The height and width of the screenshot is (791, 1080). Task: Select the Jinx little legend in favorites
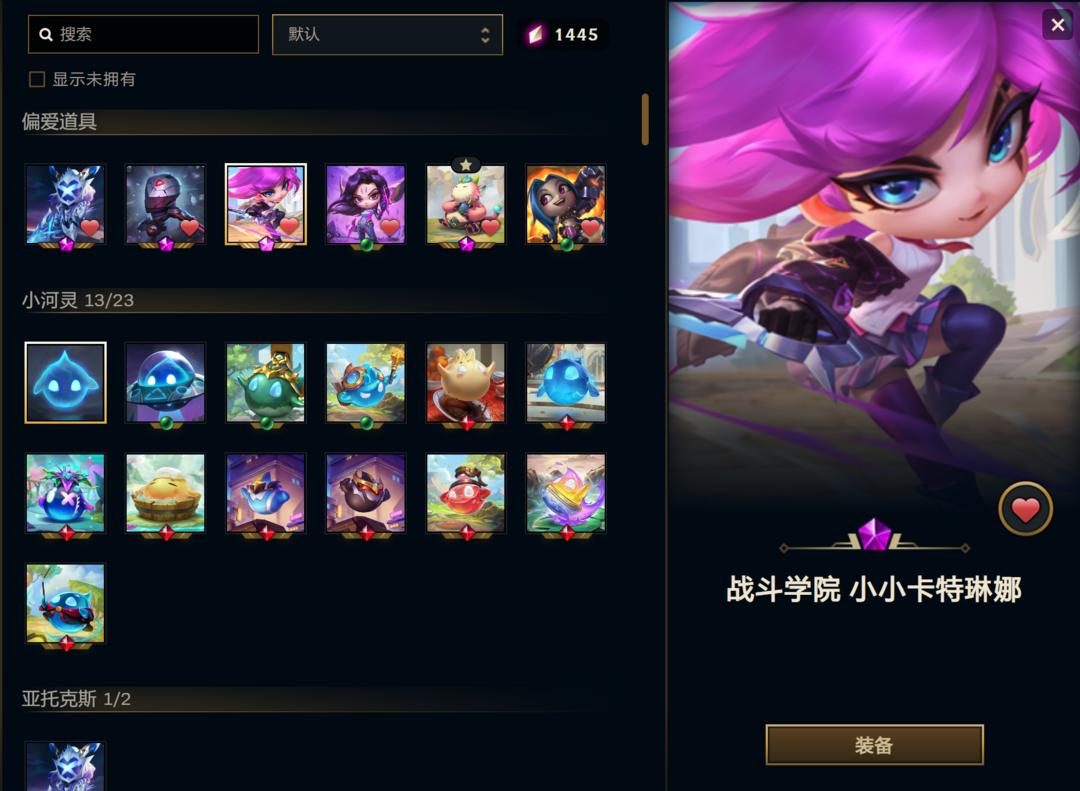[565, 204]
